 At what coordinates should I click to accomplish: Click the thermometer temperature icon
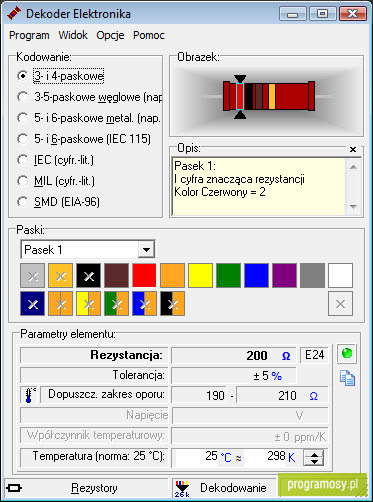[x=29, y=395]
